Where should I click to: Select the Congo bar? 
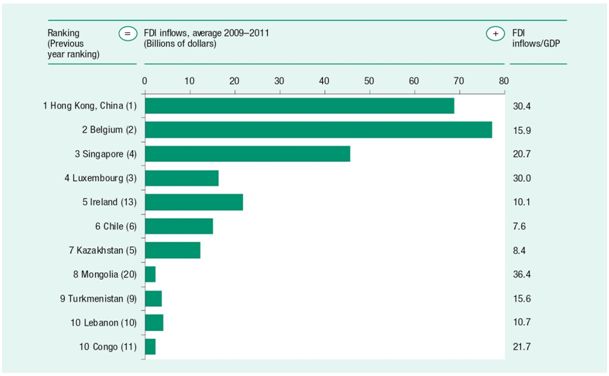click(x=150, y=346)
